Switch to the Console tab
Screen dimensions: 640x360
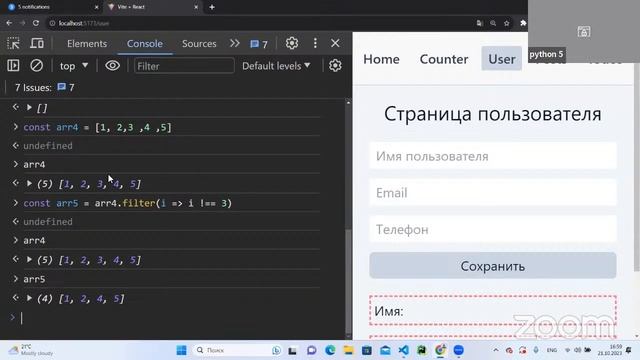tap(144, 44)
